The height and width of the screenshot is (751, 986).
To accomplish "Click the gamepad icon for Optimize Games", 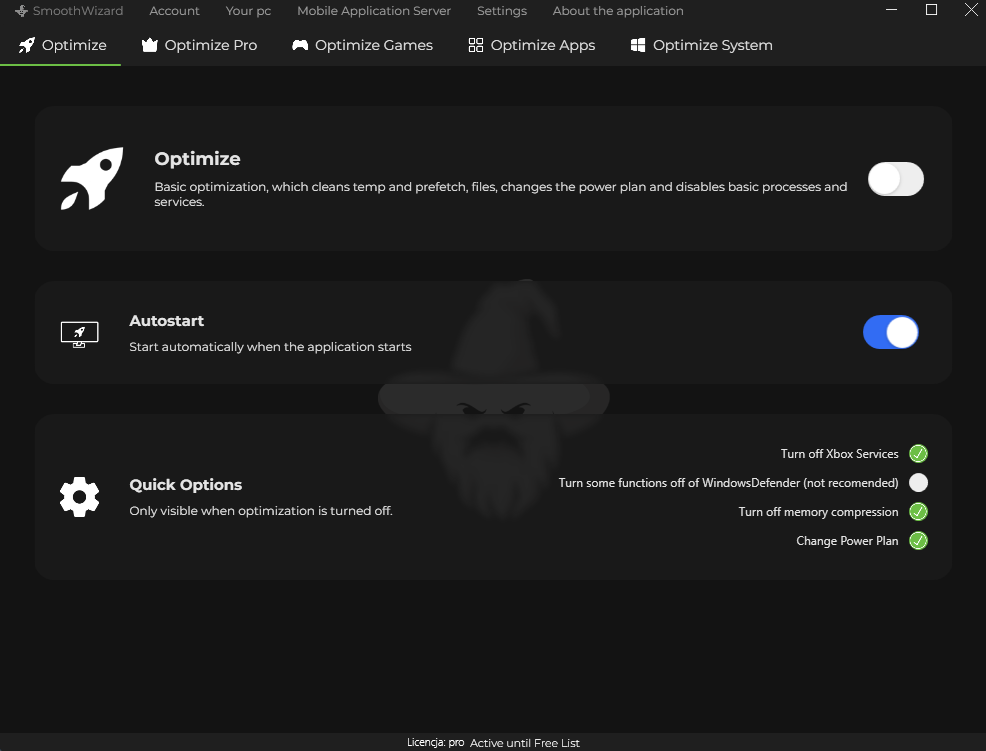I will coord(300,45).
